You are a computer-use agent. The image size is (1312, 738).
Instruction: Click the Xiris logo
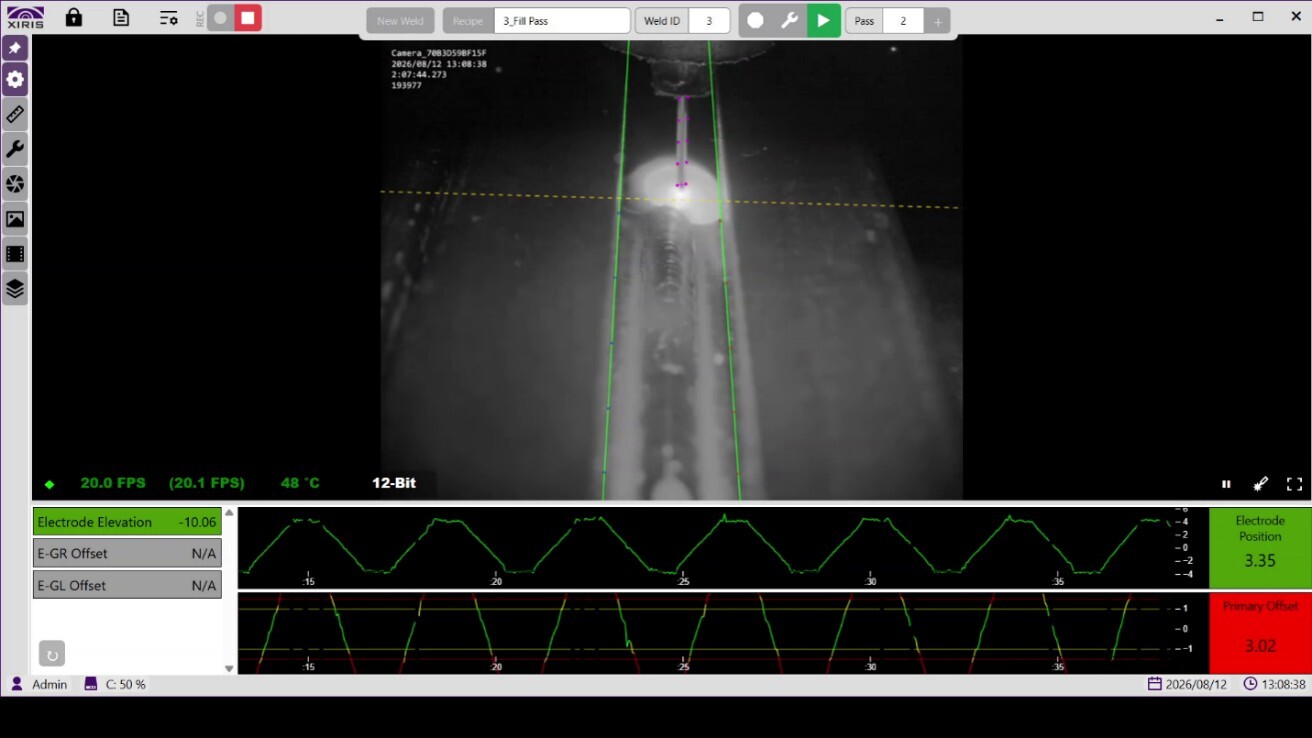point(24,17)
